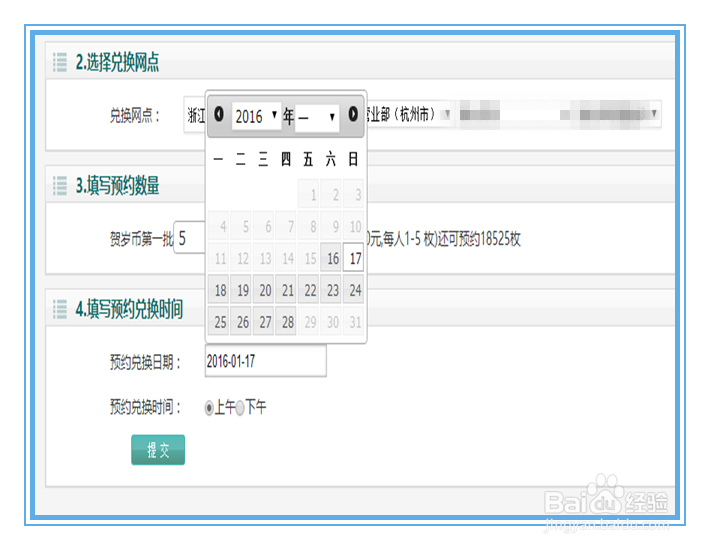Screen dimensions: 710x550
Task: Open the month dropdown in calendar
Action: pos(317,118)
